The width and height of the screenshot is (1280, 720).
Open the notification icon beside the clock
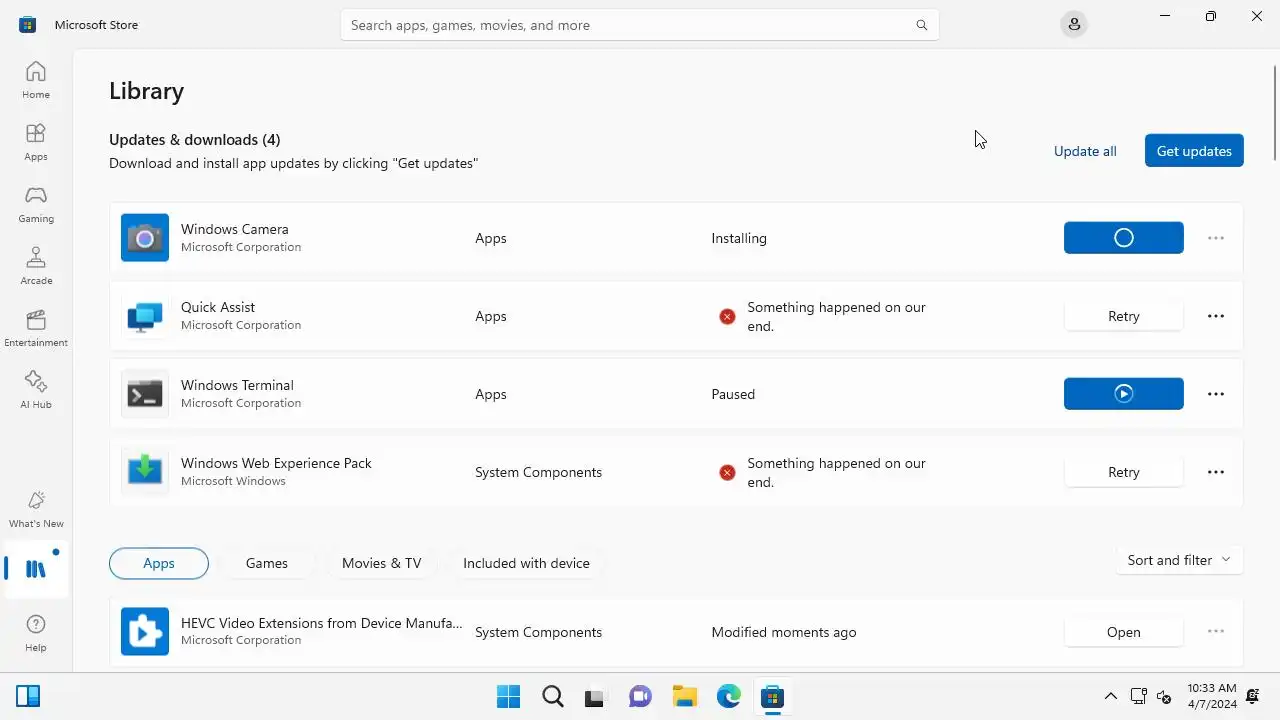pos(1252,696)
